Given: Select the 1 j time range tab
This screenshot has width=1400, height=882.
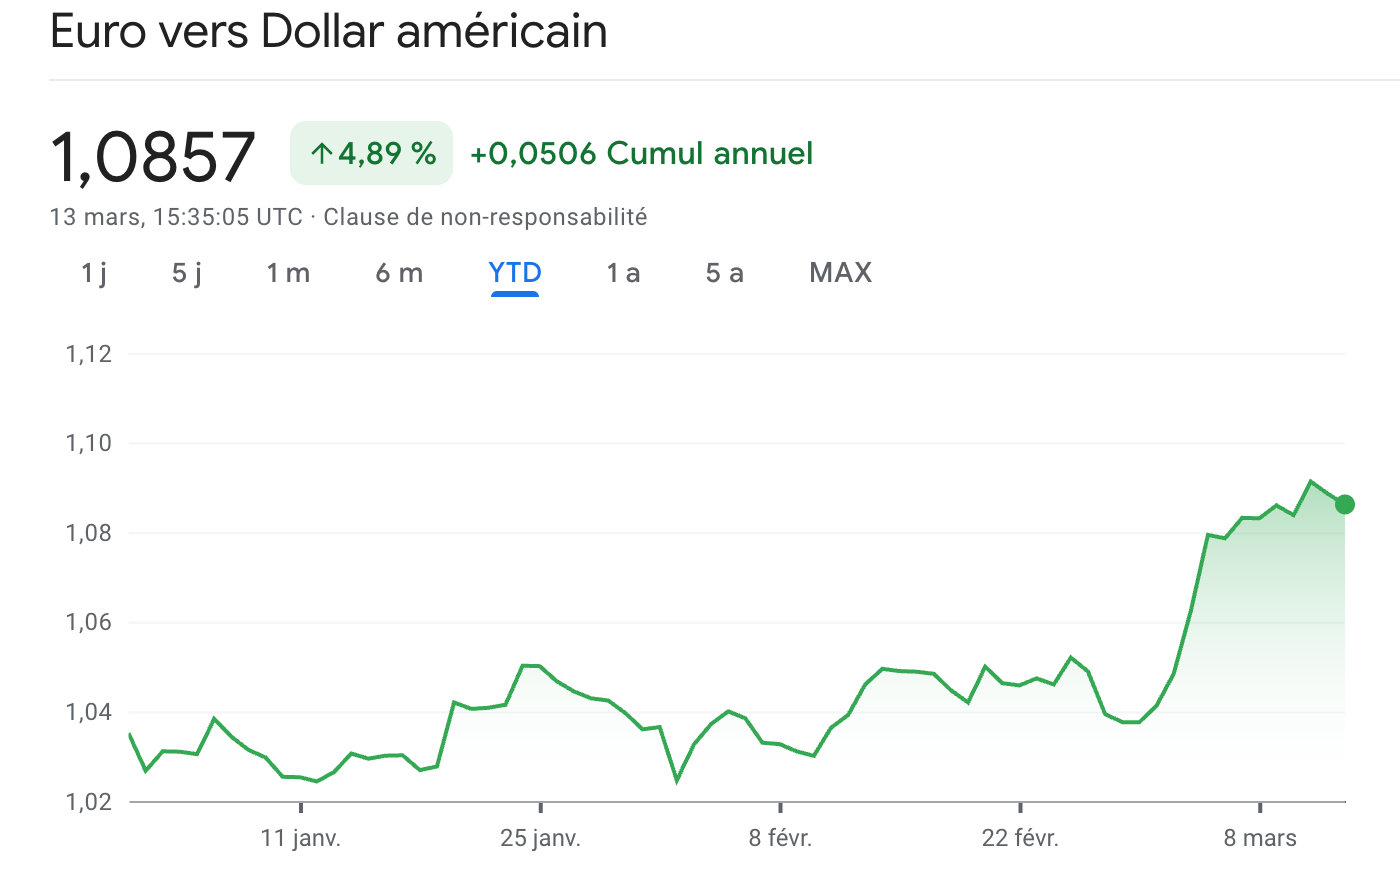Looking at the screenshot, I should (94, 273).
